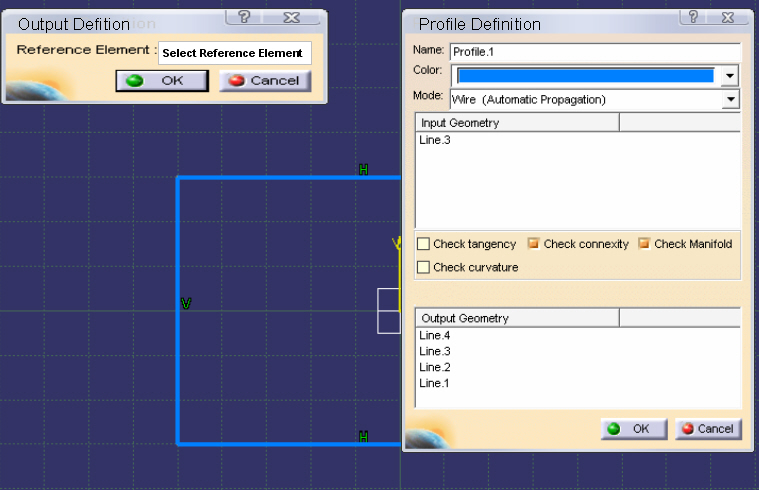
Task: Select Line.2 in Output Geometry list
Action: (435, 367)
